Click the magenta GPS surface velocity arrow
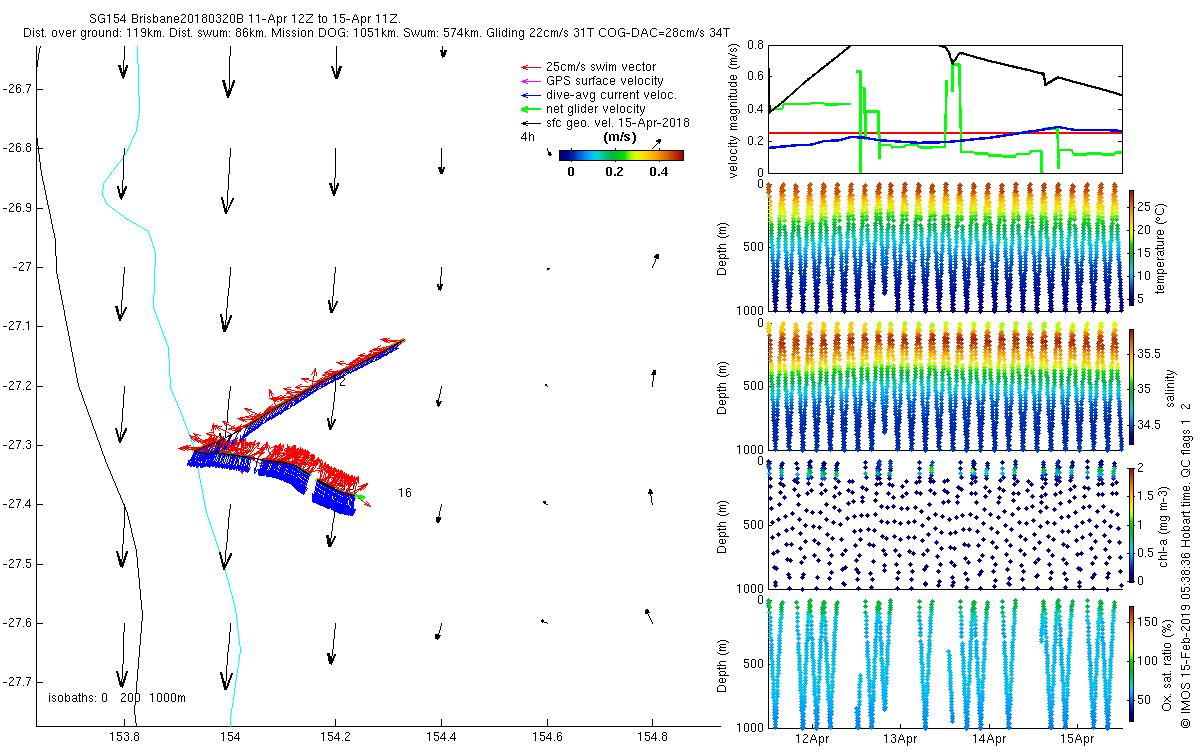The height and width of the screenshot is (750, 1200). pyautogui.click(x=528, y=81)
